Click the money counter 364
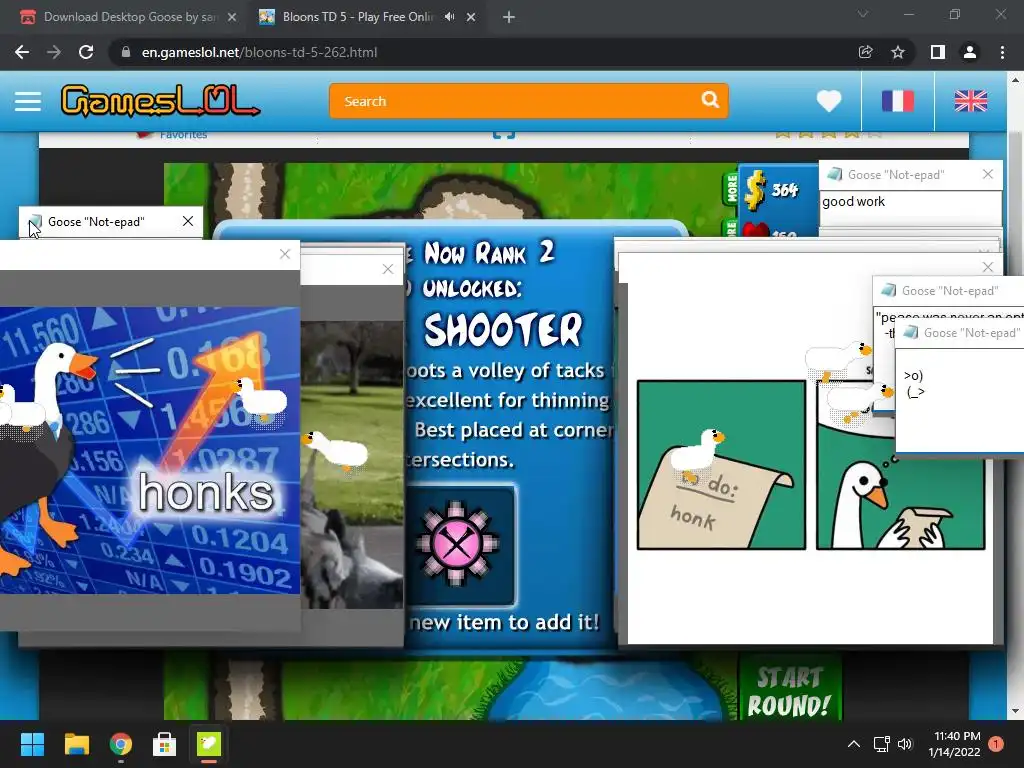Screen dimensions: 1024x768 [784, 190]
